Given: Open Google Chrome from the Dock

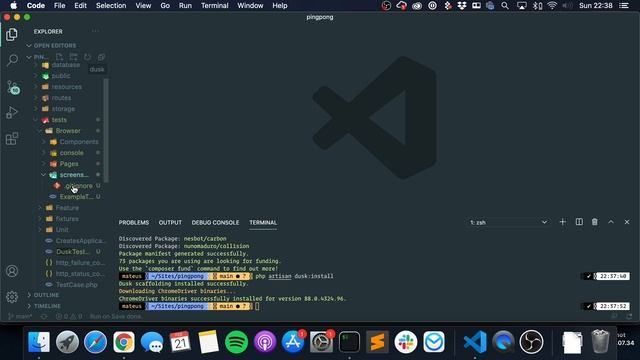Looking at the screenshot, I should pos(124,342).
